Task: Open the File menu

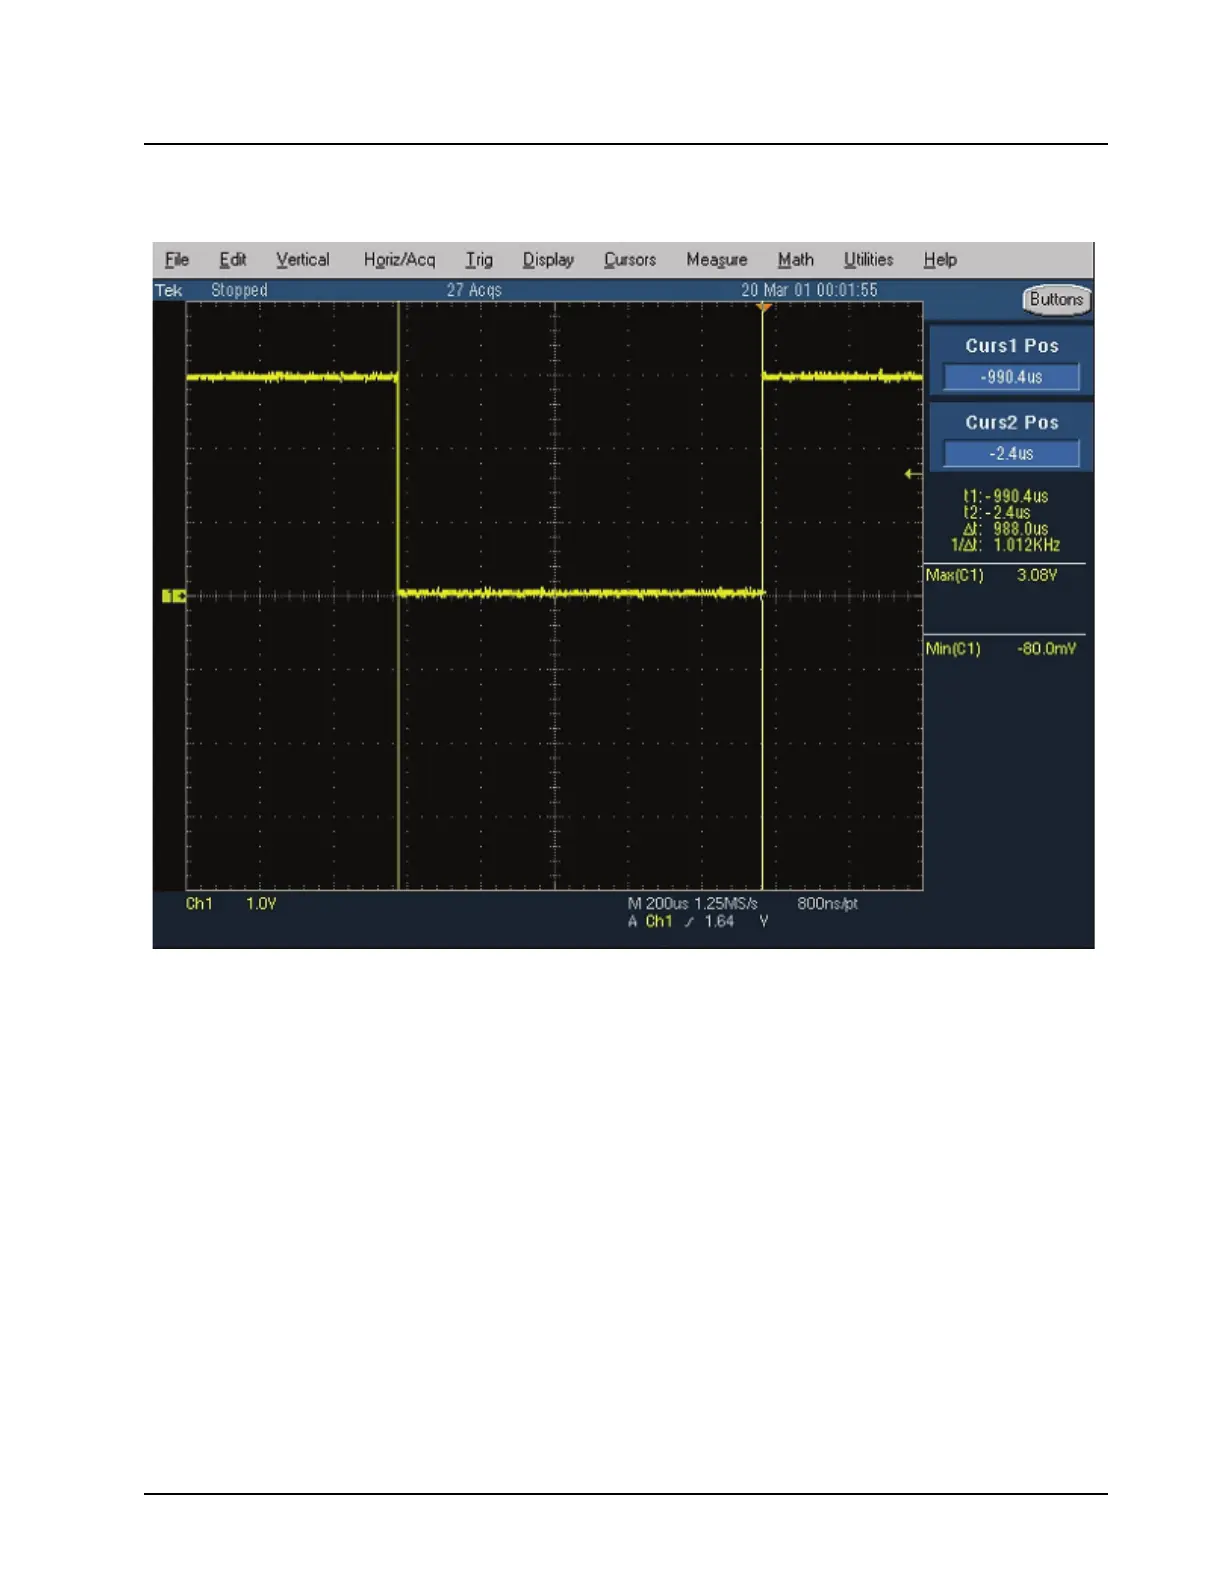Action: click(177, 260)
